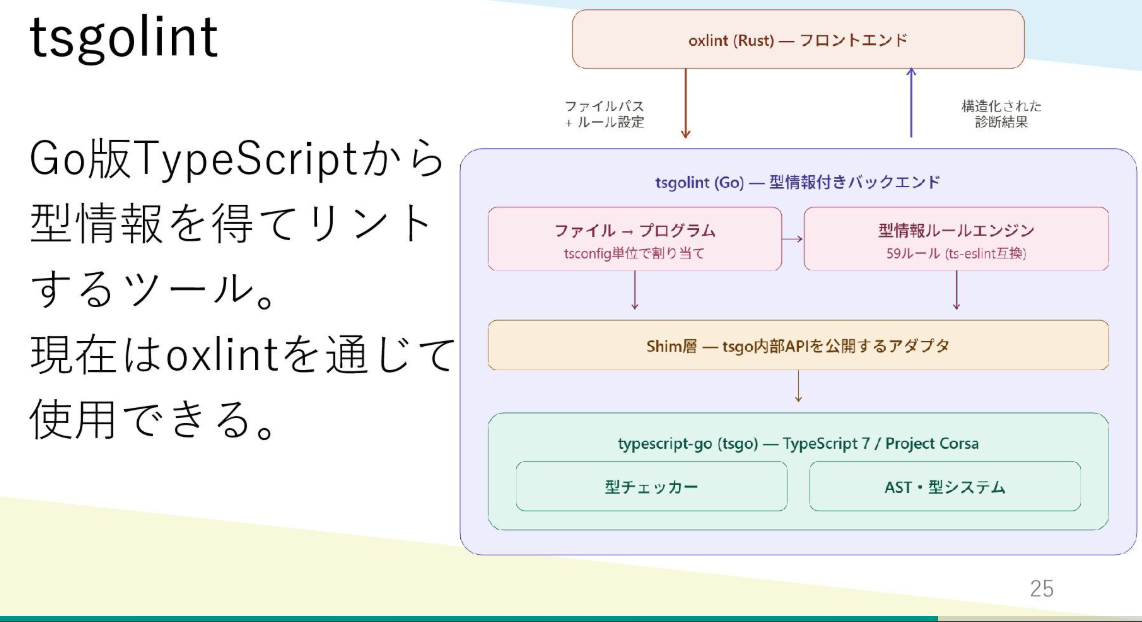Click the body text line "型情報を得てリント"
This screenshot has width=1142, height=622.
(x=232, y=224)
